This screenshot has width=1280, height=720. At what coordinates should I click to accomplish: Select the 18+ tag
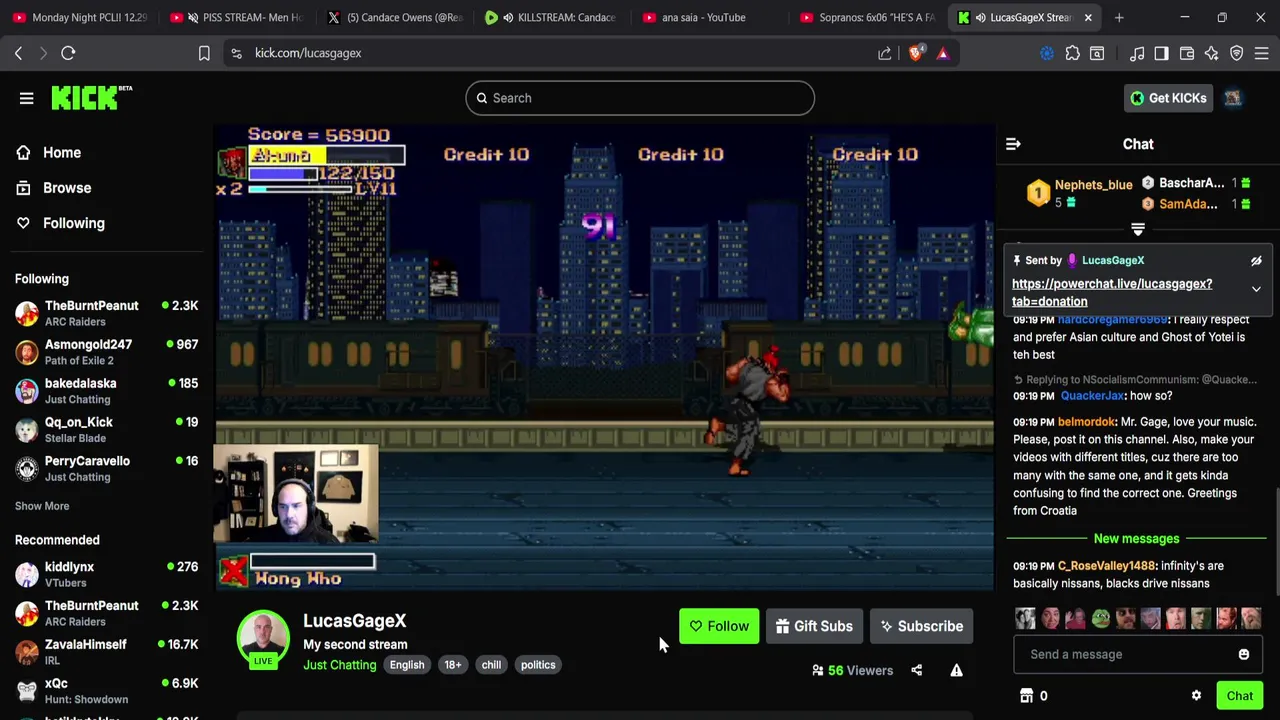tap(453, 665)
